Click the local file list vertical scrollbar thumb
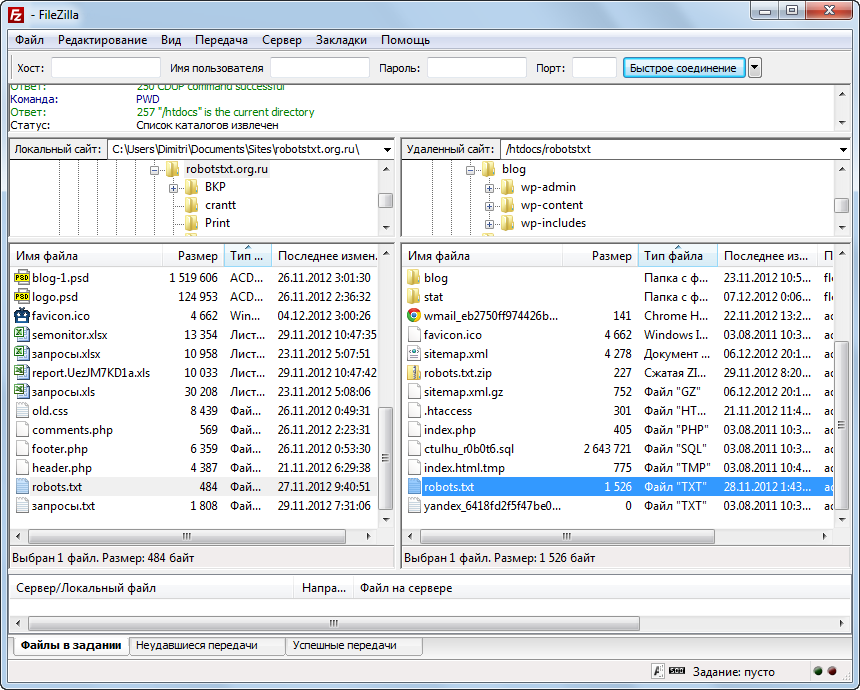 click(386, 458)
